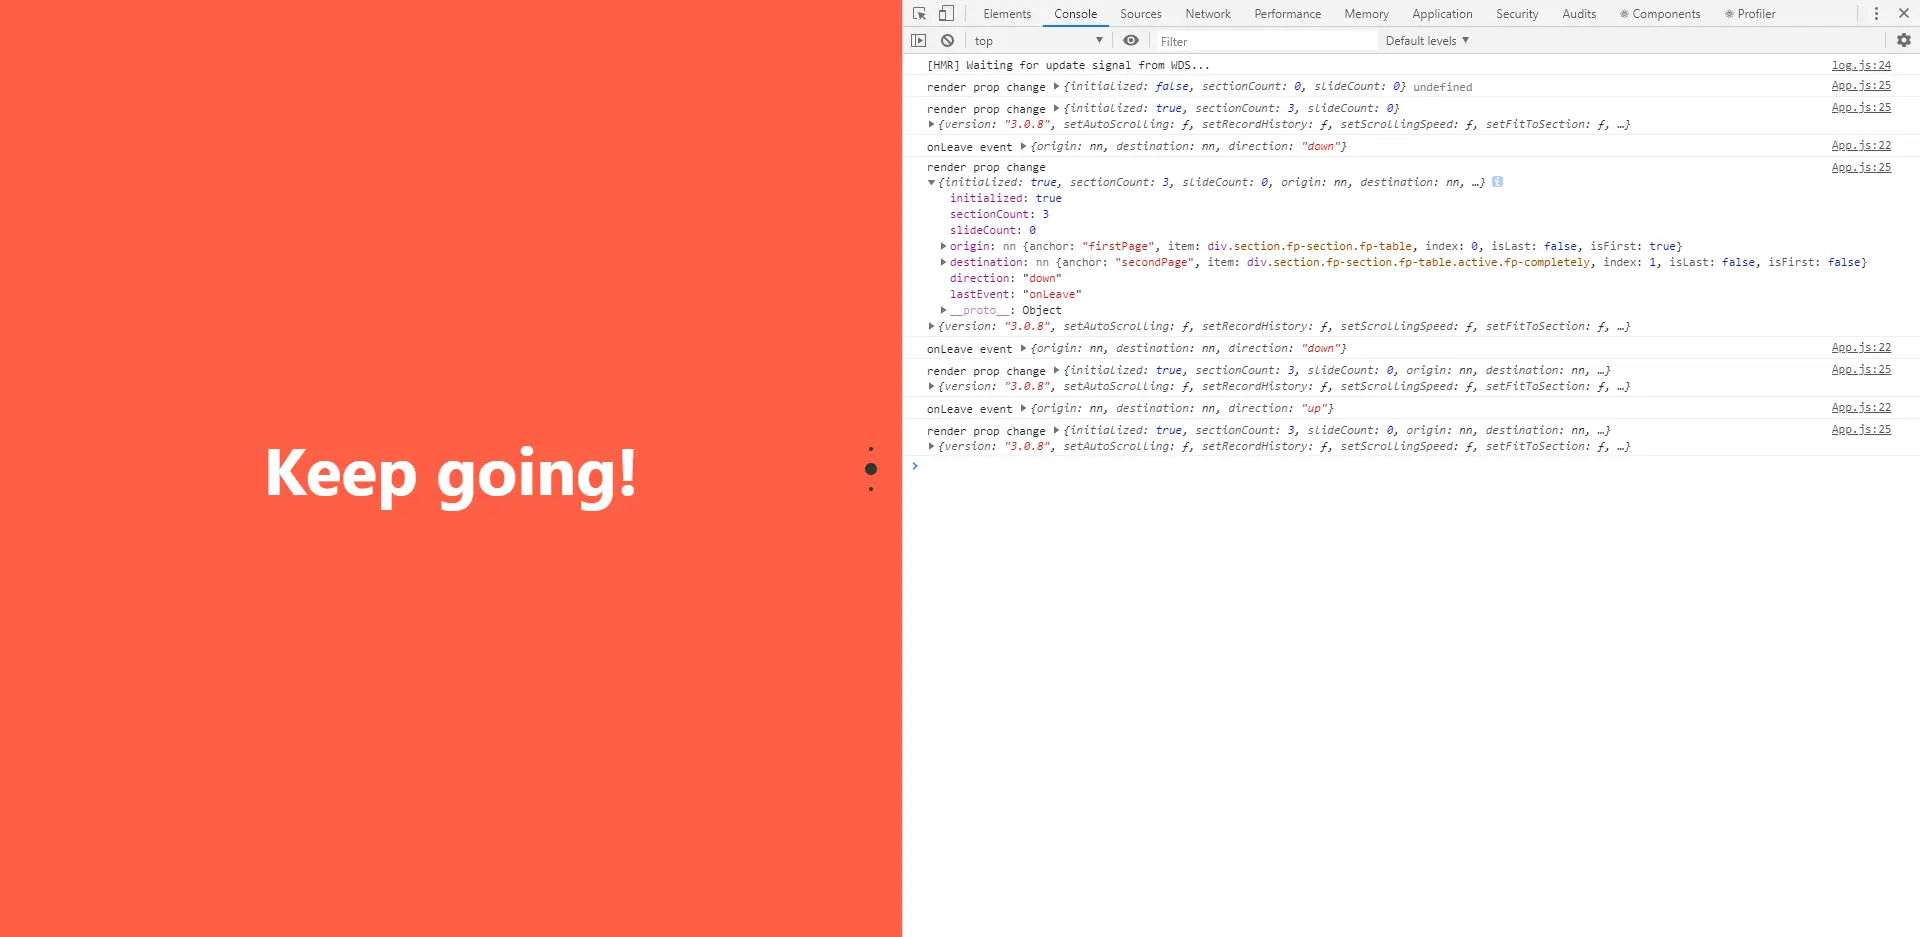This screenshot has height=937, width=1920.
Task: Collapse the expanded render prop object
Action: click(x=931, y=183)
